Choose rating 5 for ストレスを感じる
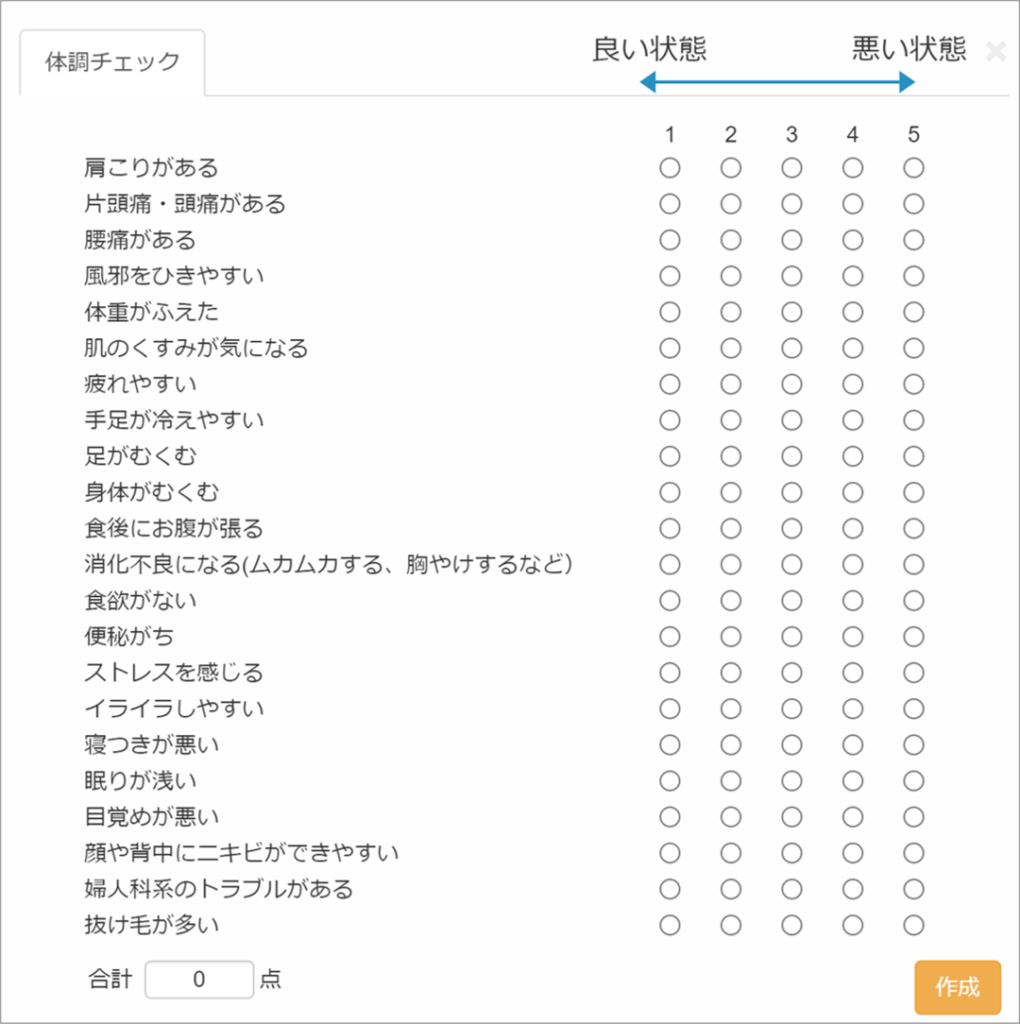 tap(913, 672)
